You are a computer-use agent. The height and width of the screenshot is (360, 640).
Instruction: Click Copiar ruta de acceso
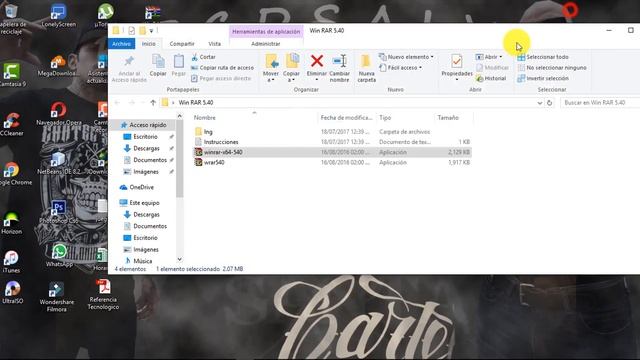(x=222, y=68)
